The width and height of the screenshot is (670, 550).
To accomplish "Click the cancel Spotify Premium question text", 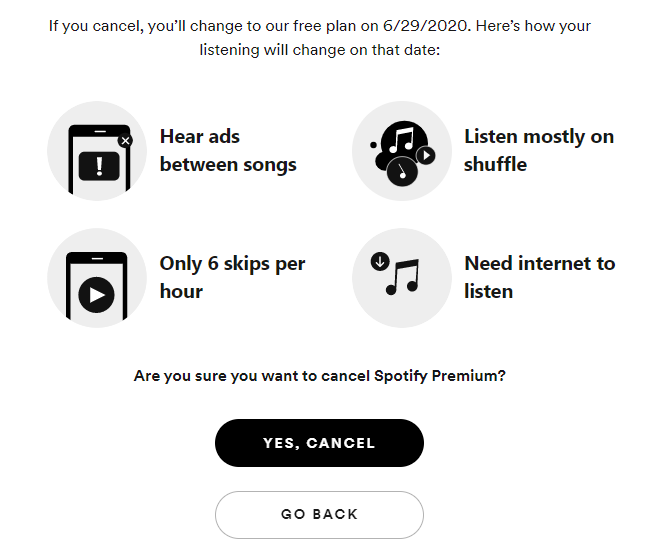I will pos(320,376).
